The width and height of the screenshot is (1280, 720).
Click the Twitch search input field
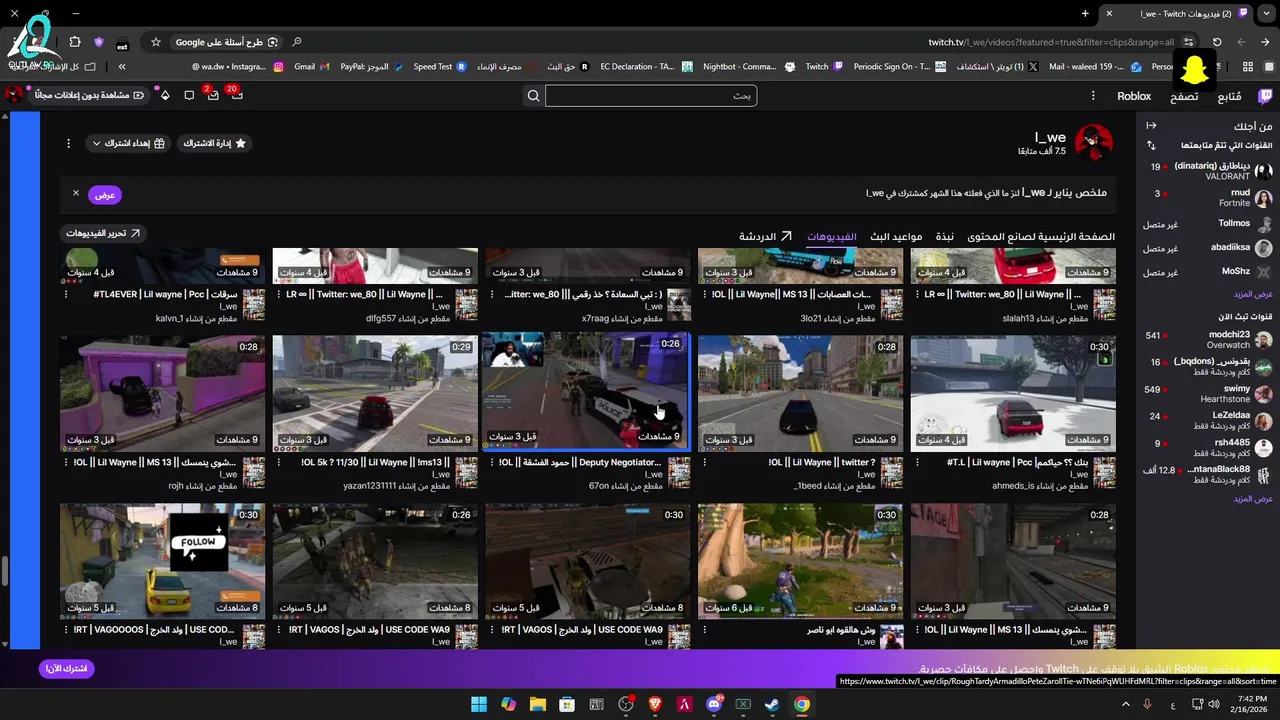pos(651,96)
